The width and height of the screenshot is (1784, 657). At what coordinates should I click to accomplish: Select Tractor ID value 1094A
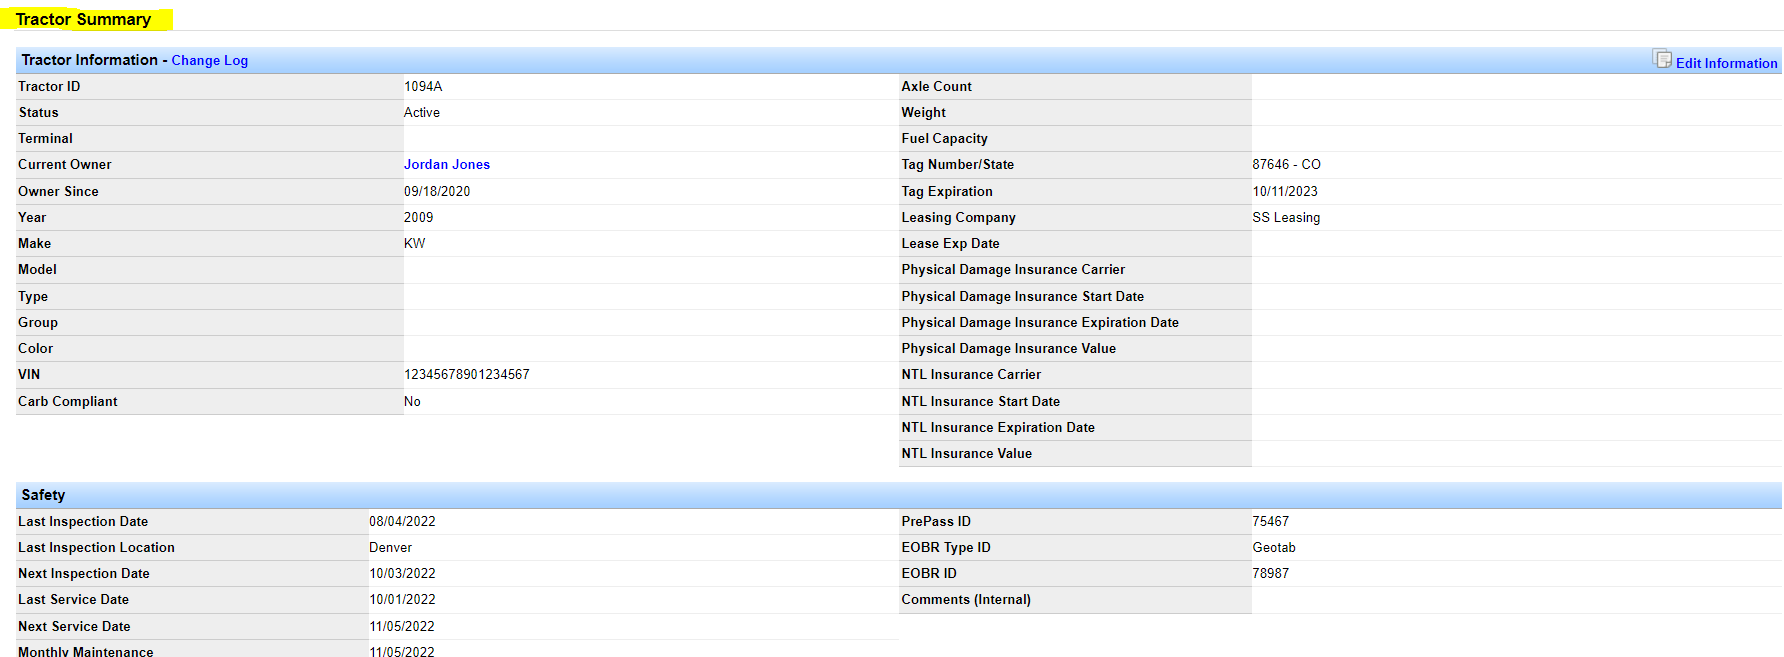click(423, 87)
